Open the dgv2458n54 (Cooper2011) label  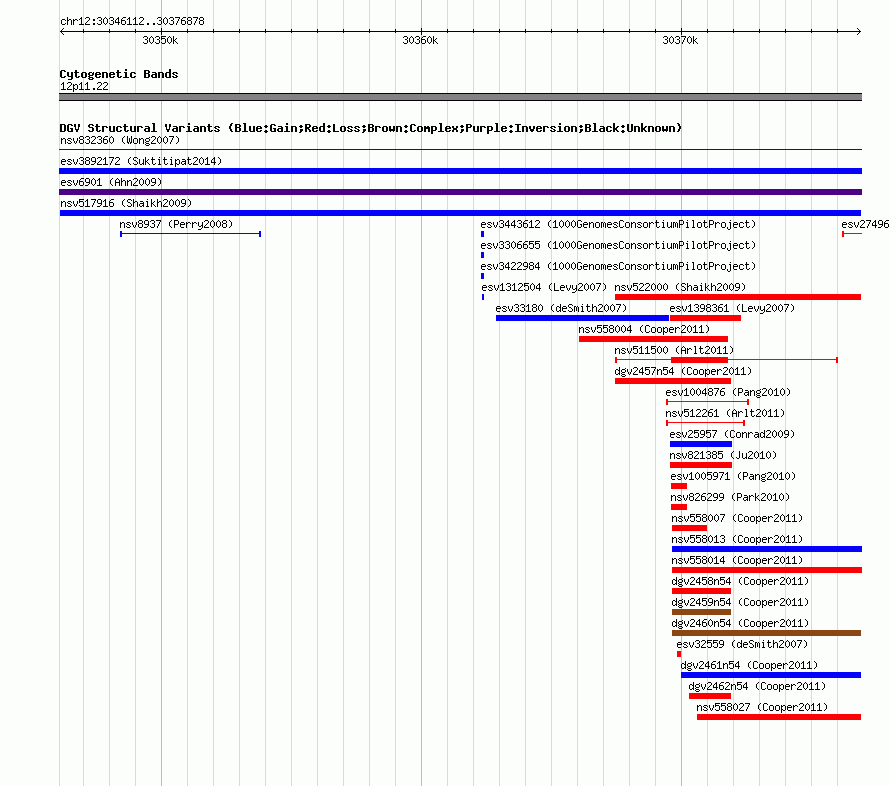pyautogui.click(x=740, y=581)
